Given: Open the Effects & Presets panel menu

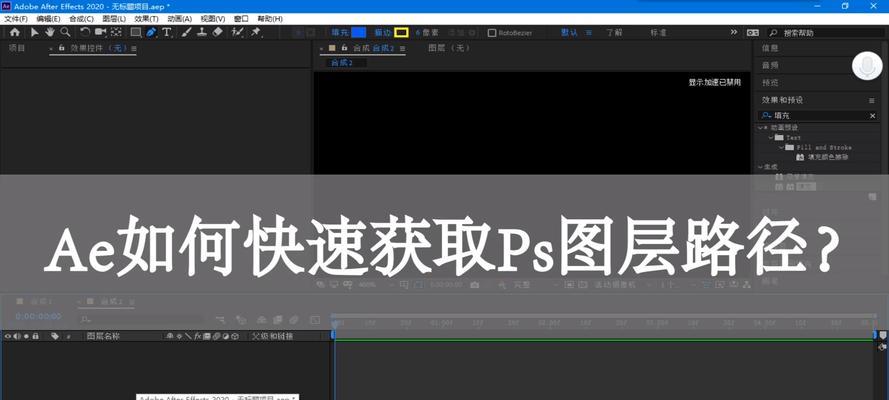Looking at the screenshot, I should [x=872, y=100].
